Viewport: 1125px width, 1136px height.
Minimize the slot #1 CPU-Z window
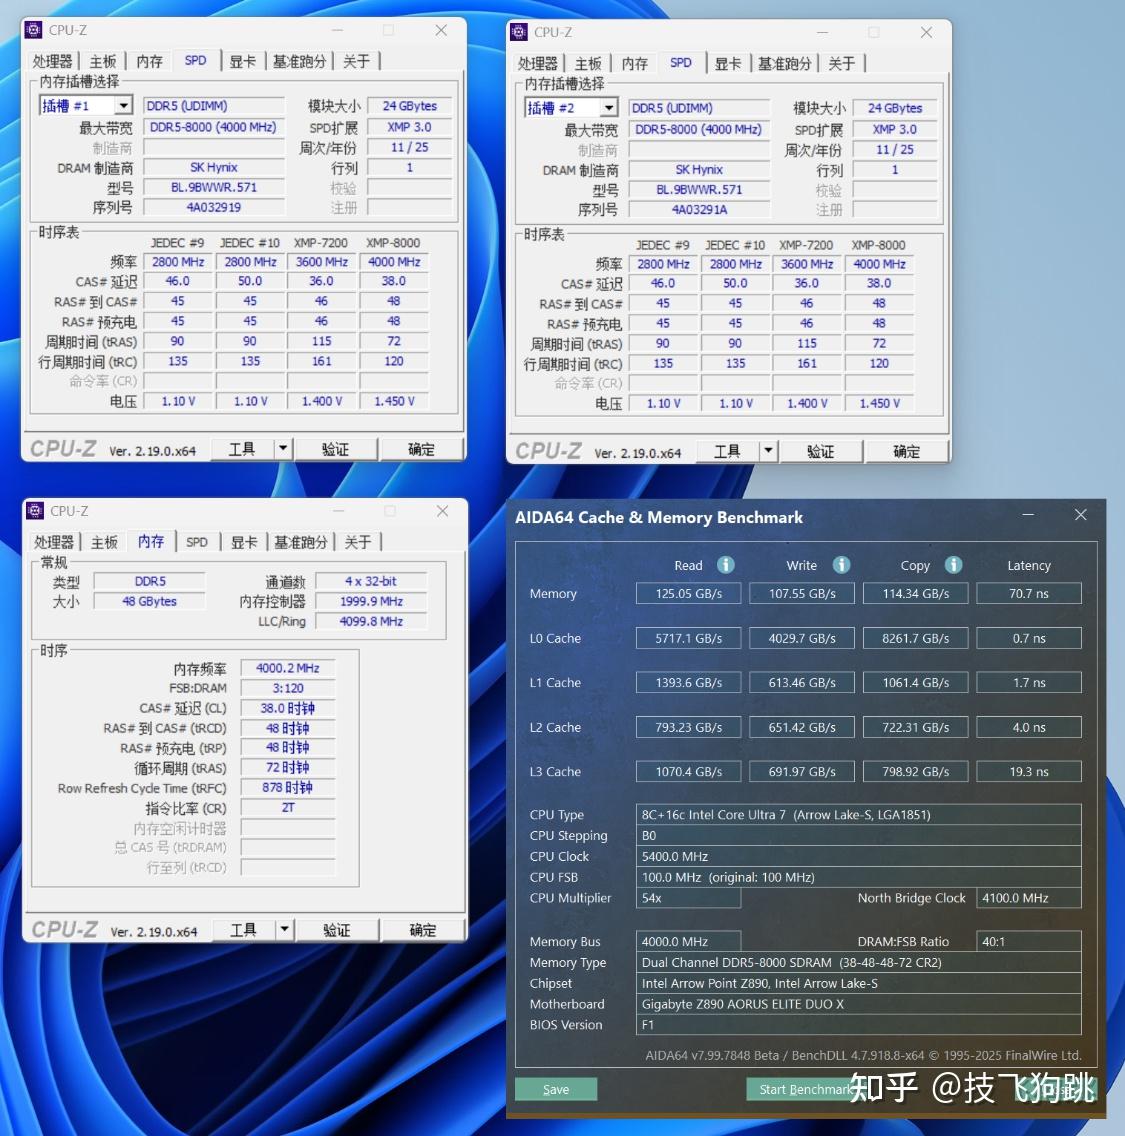pyautogui.click(x=338, y=30)
